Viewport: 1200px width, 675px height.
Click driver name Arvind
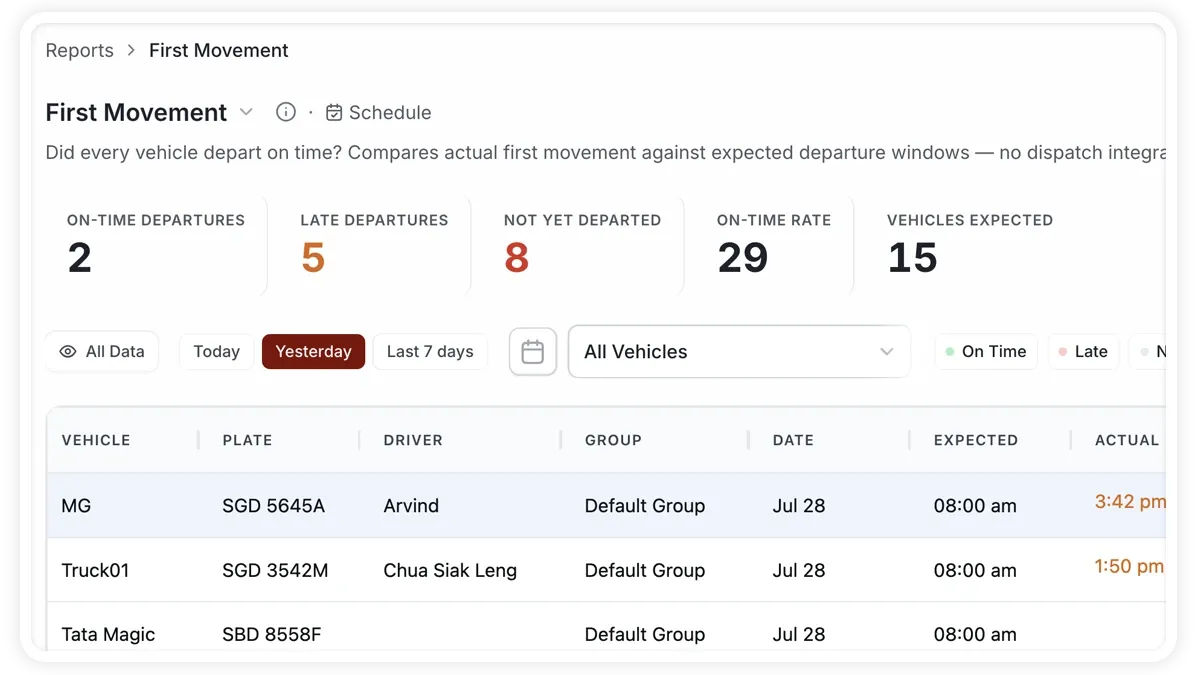pyautogui.click(x=411, y=506)
